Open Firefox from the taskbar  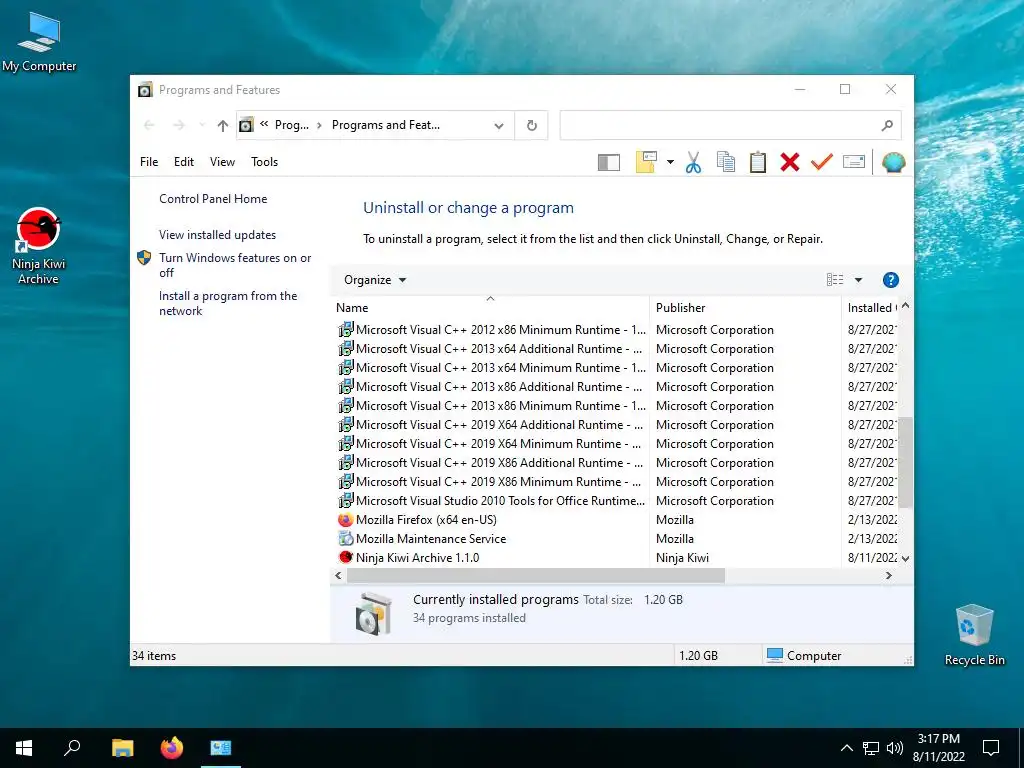coord(172,748)
